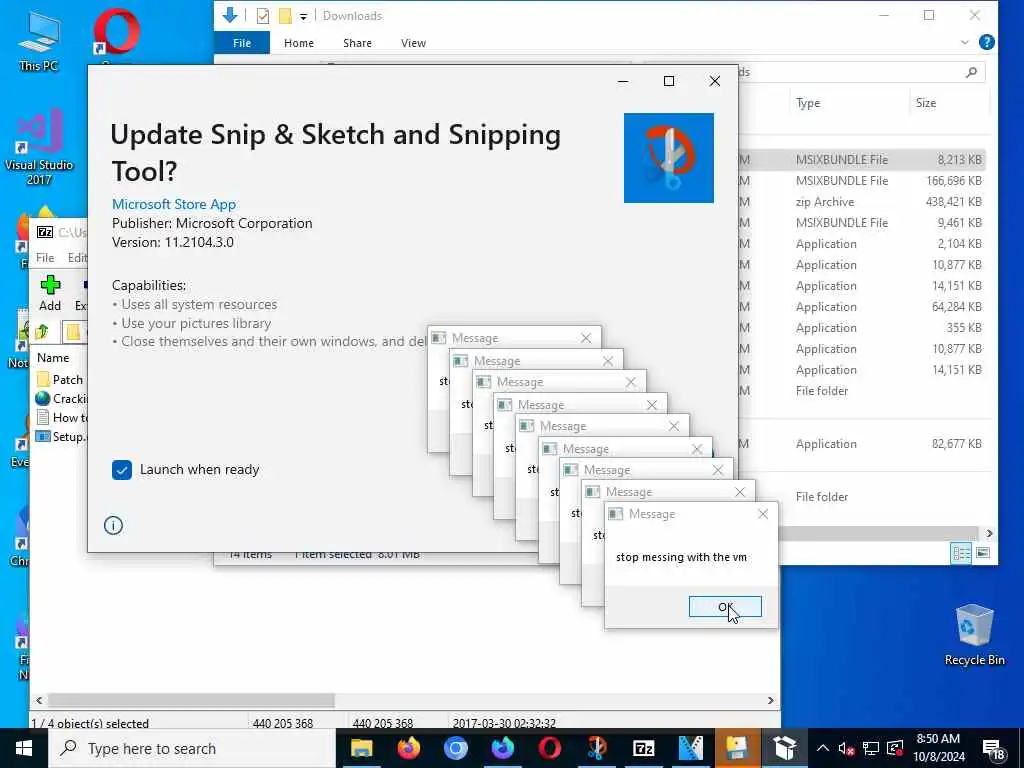Open the Microsoft Store App link

pos(174,204)
